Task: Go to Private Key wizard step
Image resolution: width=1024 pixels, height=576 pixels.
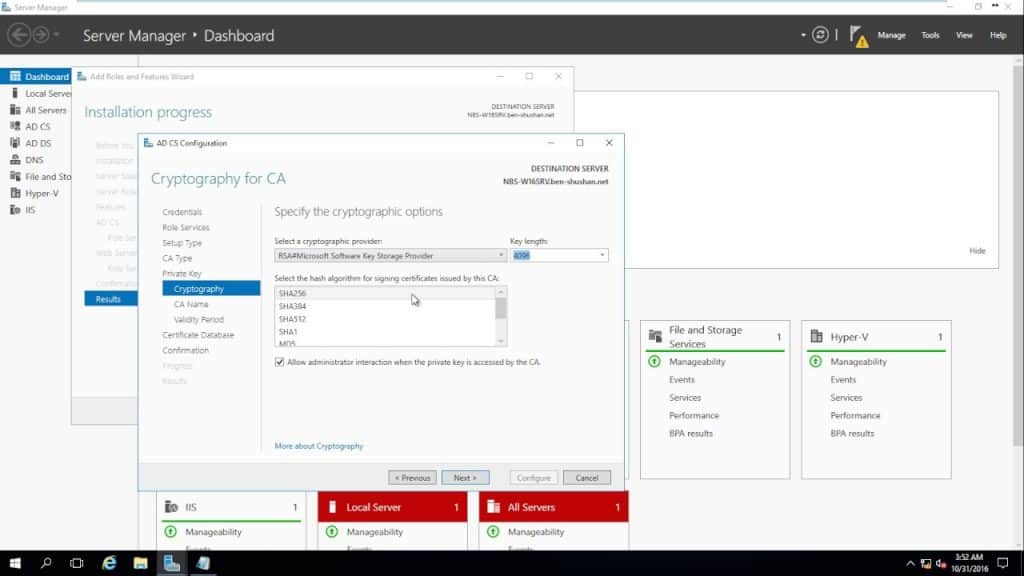Action: pos(182,274)
